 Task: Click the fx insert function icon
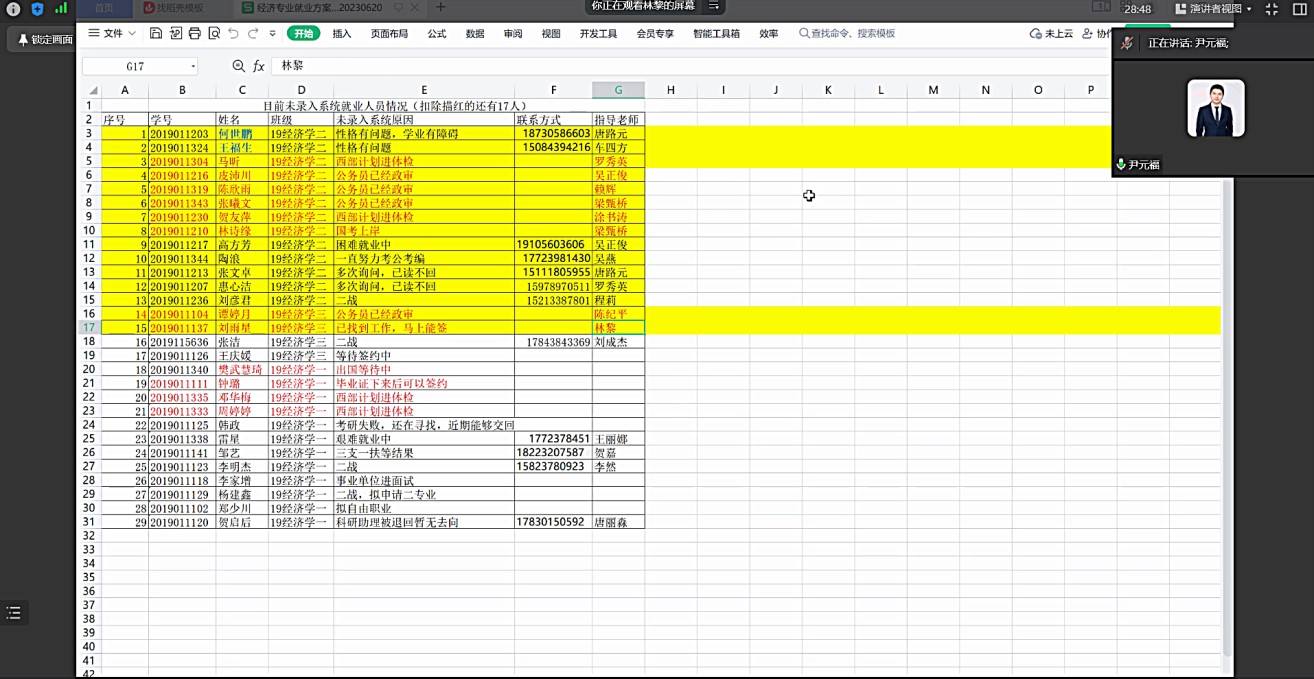259,66
